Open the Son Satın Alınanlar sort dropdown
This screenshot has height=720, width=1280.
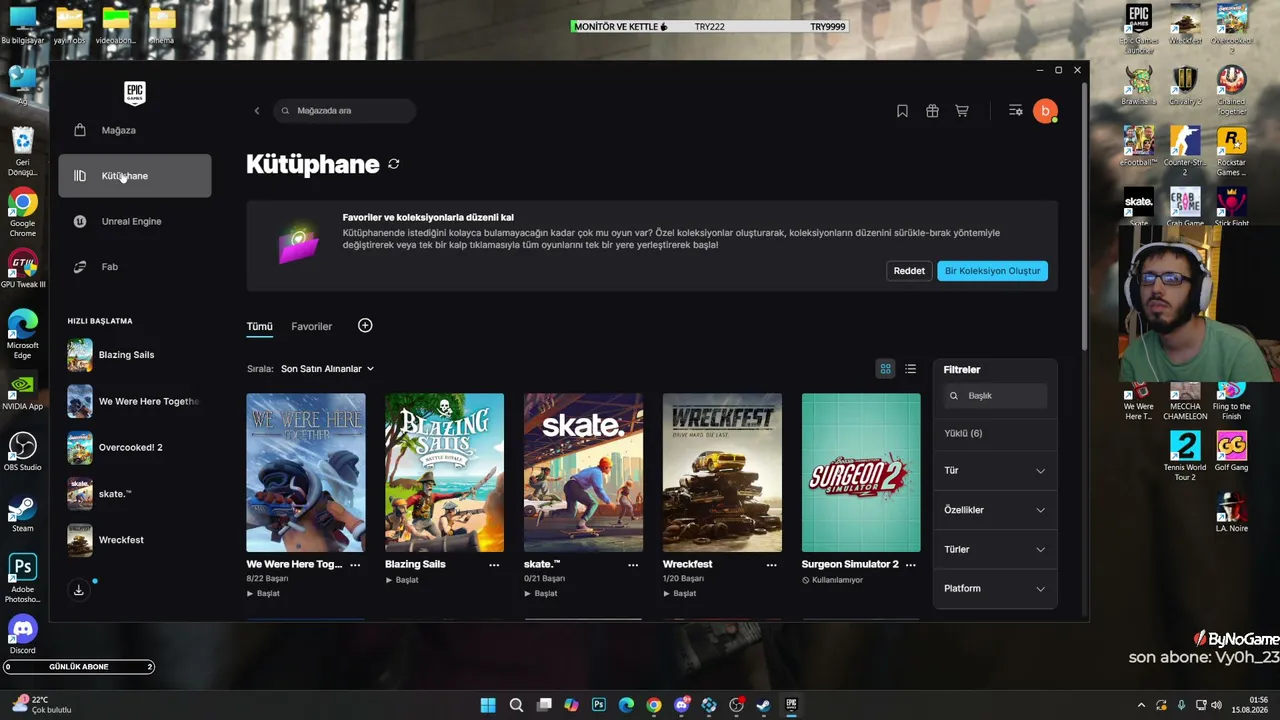(327, 369)
